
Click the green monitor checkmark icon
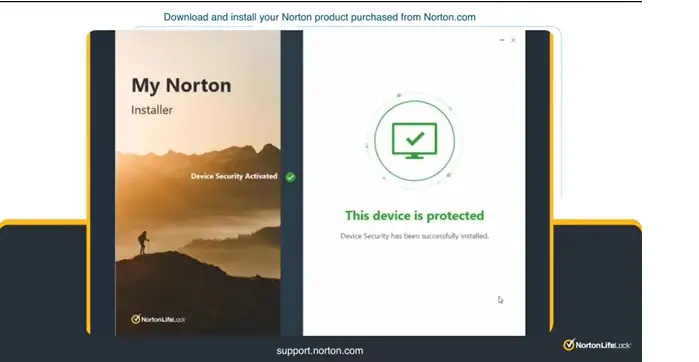point(415,141)
